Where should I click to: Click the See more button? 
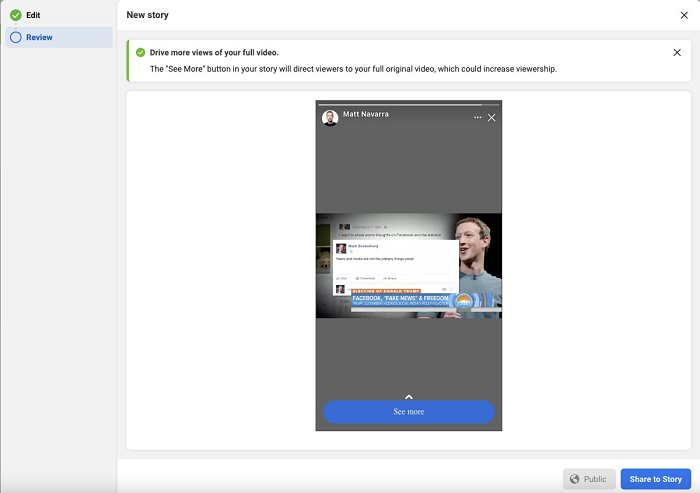click(408, 412)
